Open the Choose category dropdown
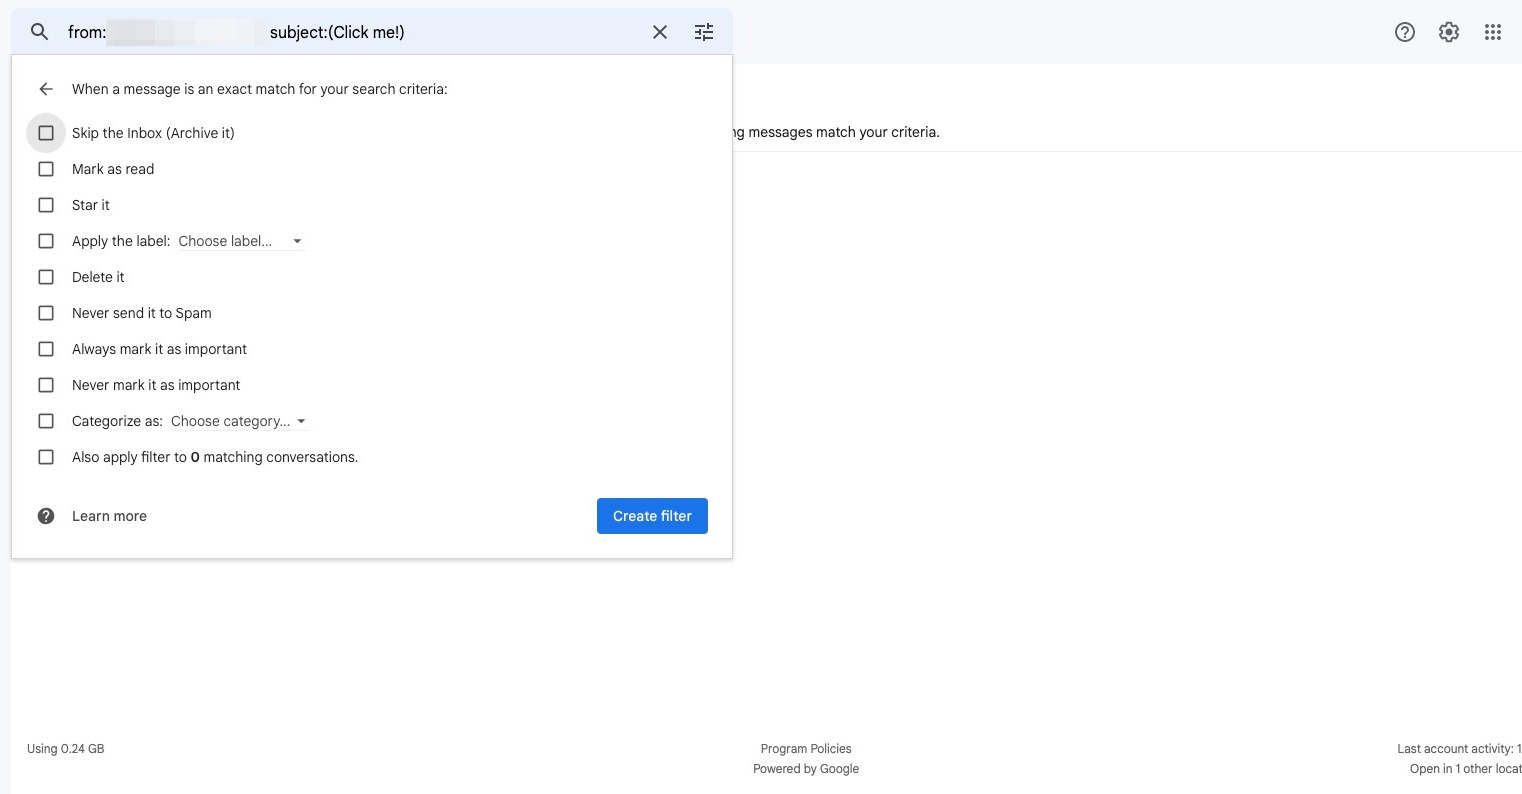The image size is (1522, 794). (x=238, y=421)
